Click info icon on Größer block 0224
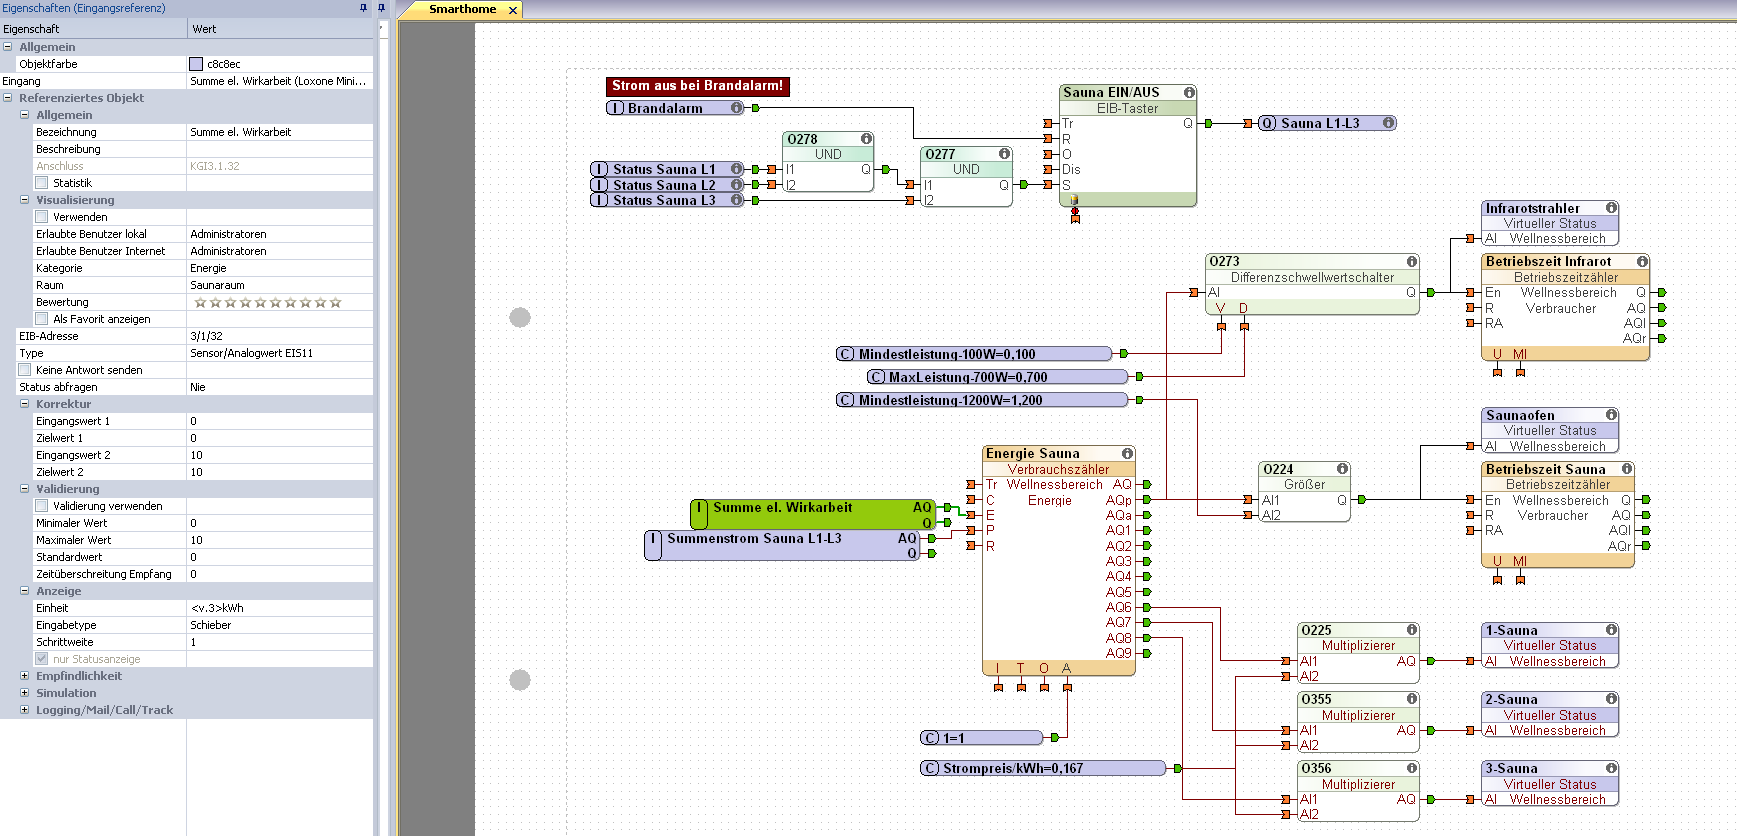The image size is (1737, 836). tap(1342, 469)
